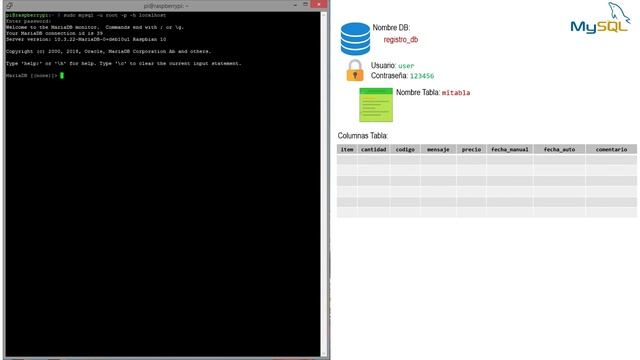Screen dimensions: 640x360
Task: Click the terminal title 'pi@raspberrypi'
Action: coord(166,6)
